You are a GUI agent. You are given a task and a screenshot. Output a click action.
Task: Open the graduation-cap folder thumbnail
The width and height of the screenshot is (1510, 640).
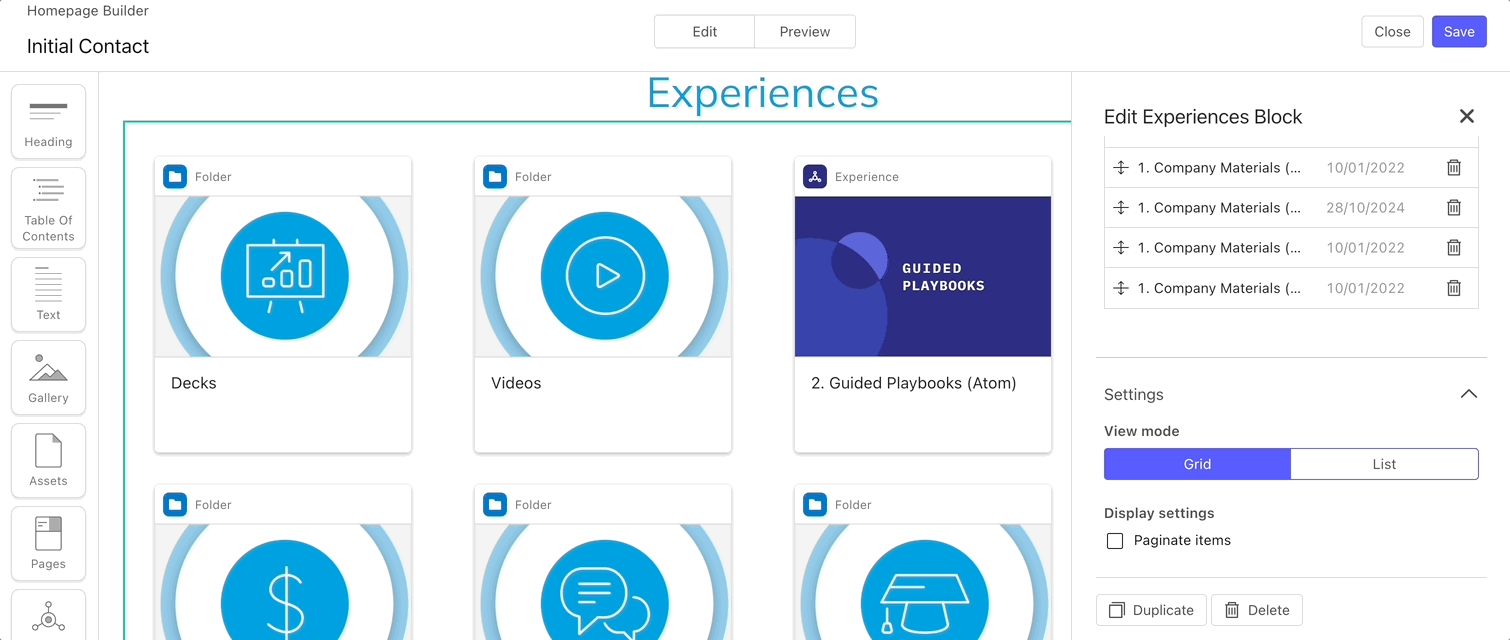pos(923,582)
